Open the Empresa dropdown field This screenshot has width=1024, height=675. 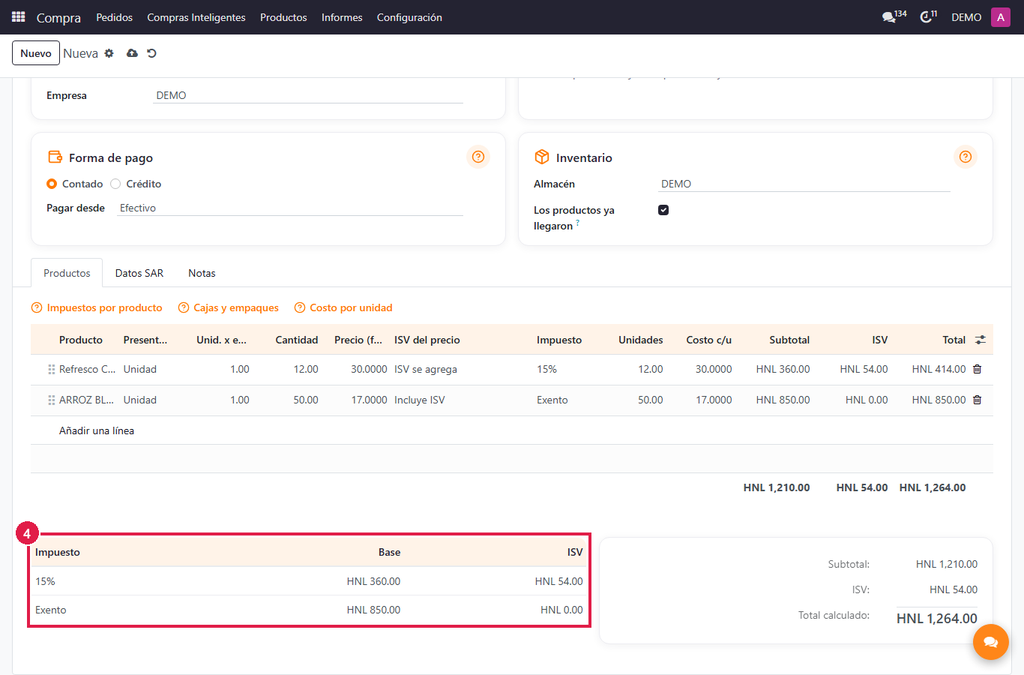(308, 95)
